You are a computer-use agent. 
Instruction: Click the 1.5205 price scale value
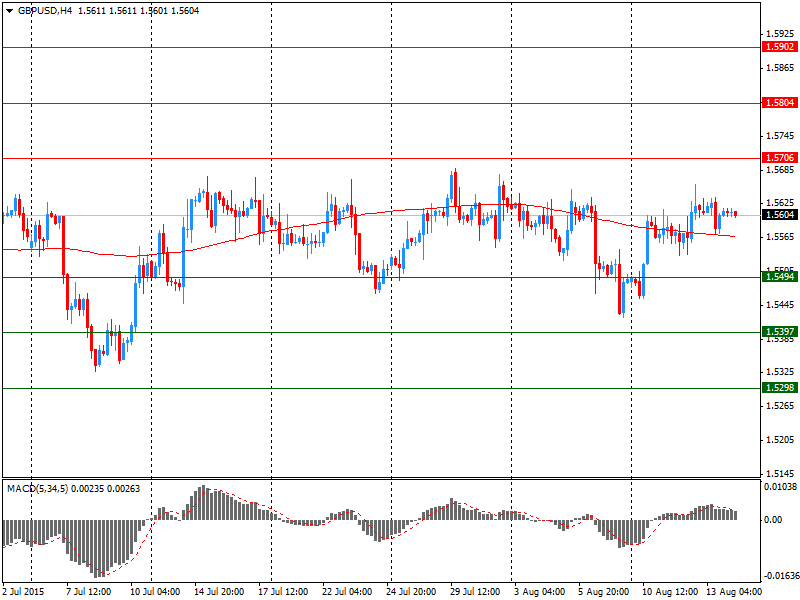[x=781, y=440]
